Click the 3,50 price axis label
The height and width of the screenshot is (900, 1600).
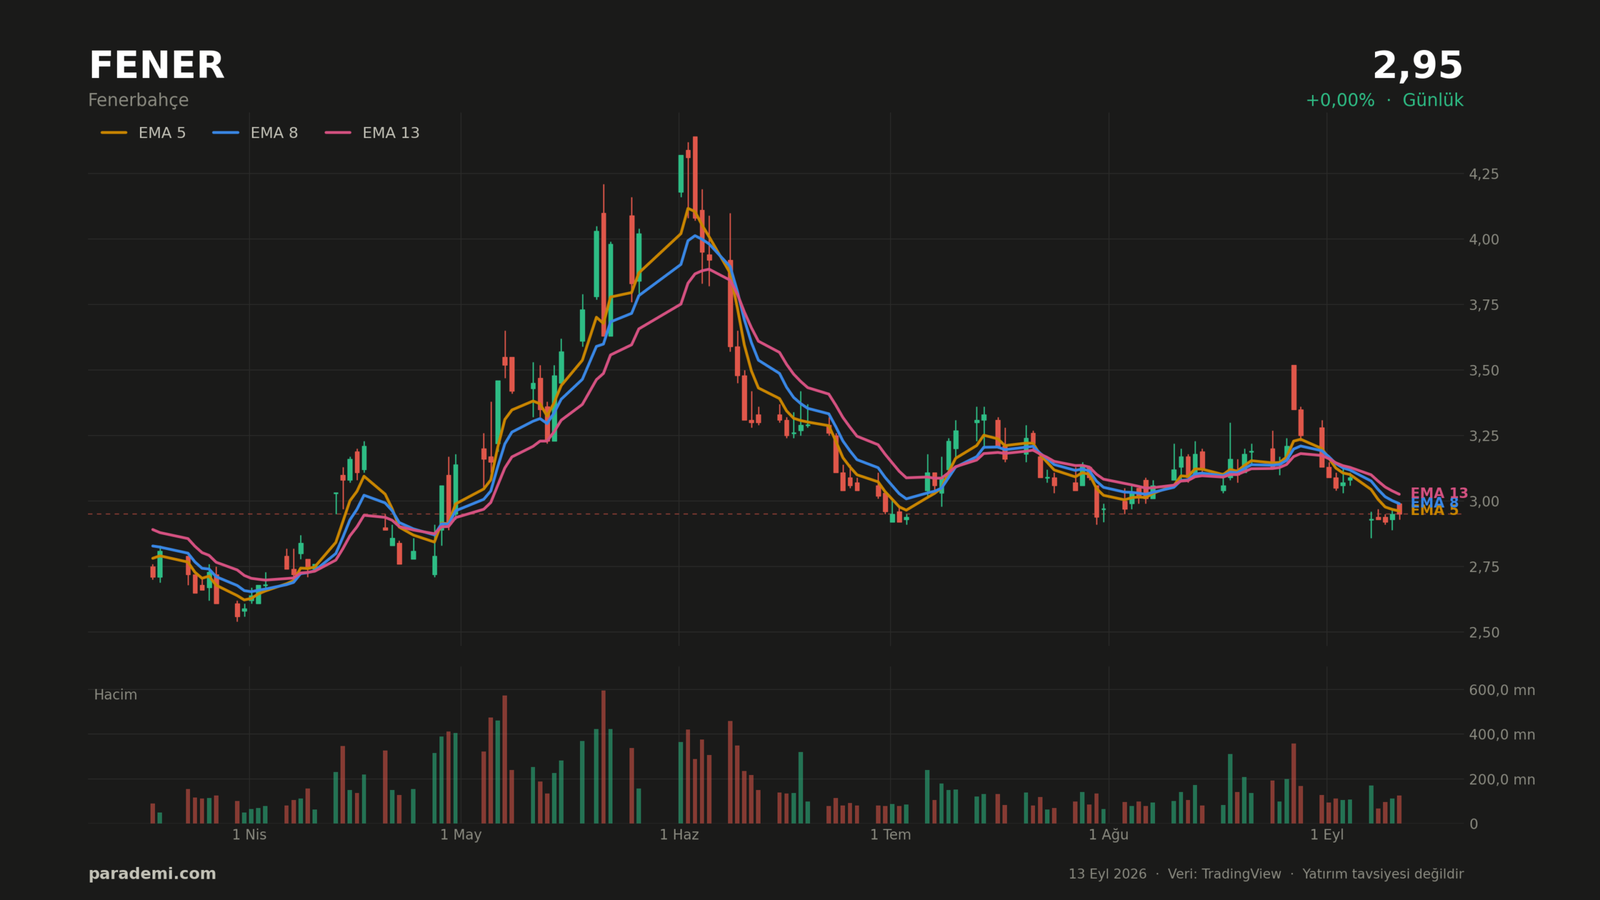click(x=1483, y=370)
